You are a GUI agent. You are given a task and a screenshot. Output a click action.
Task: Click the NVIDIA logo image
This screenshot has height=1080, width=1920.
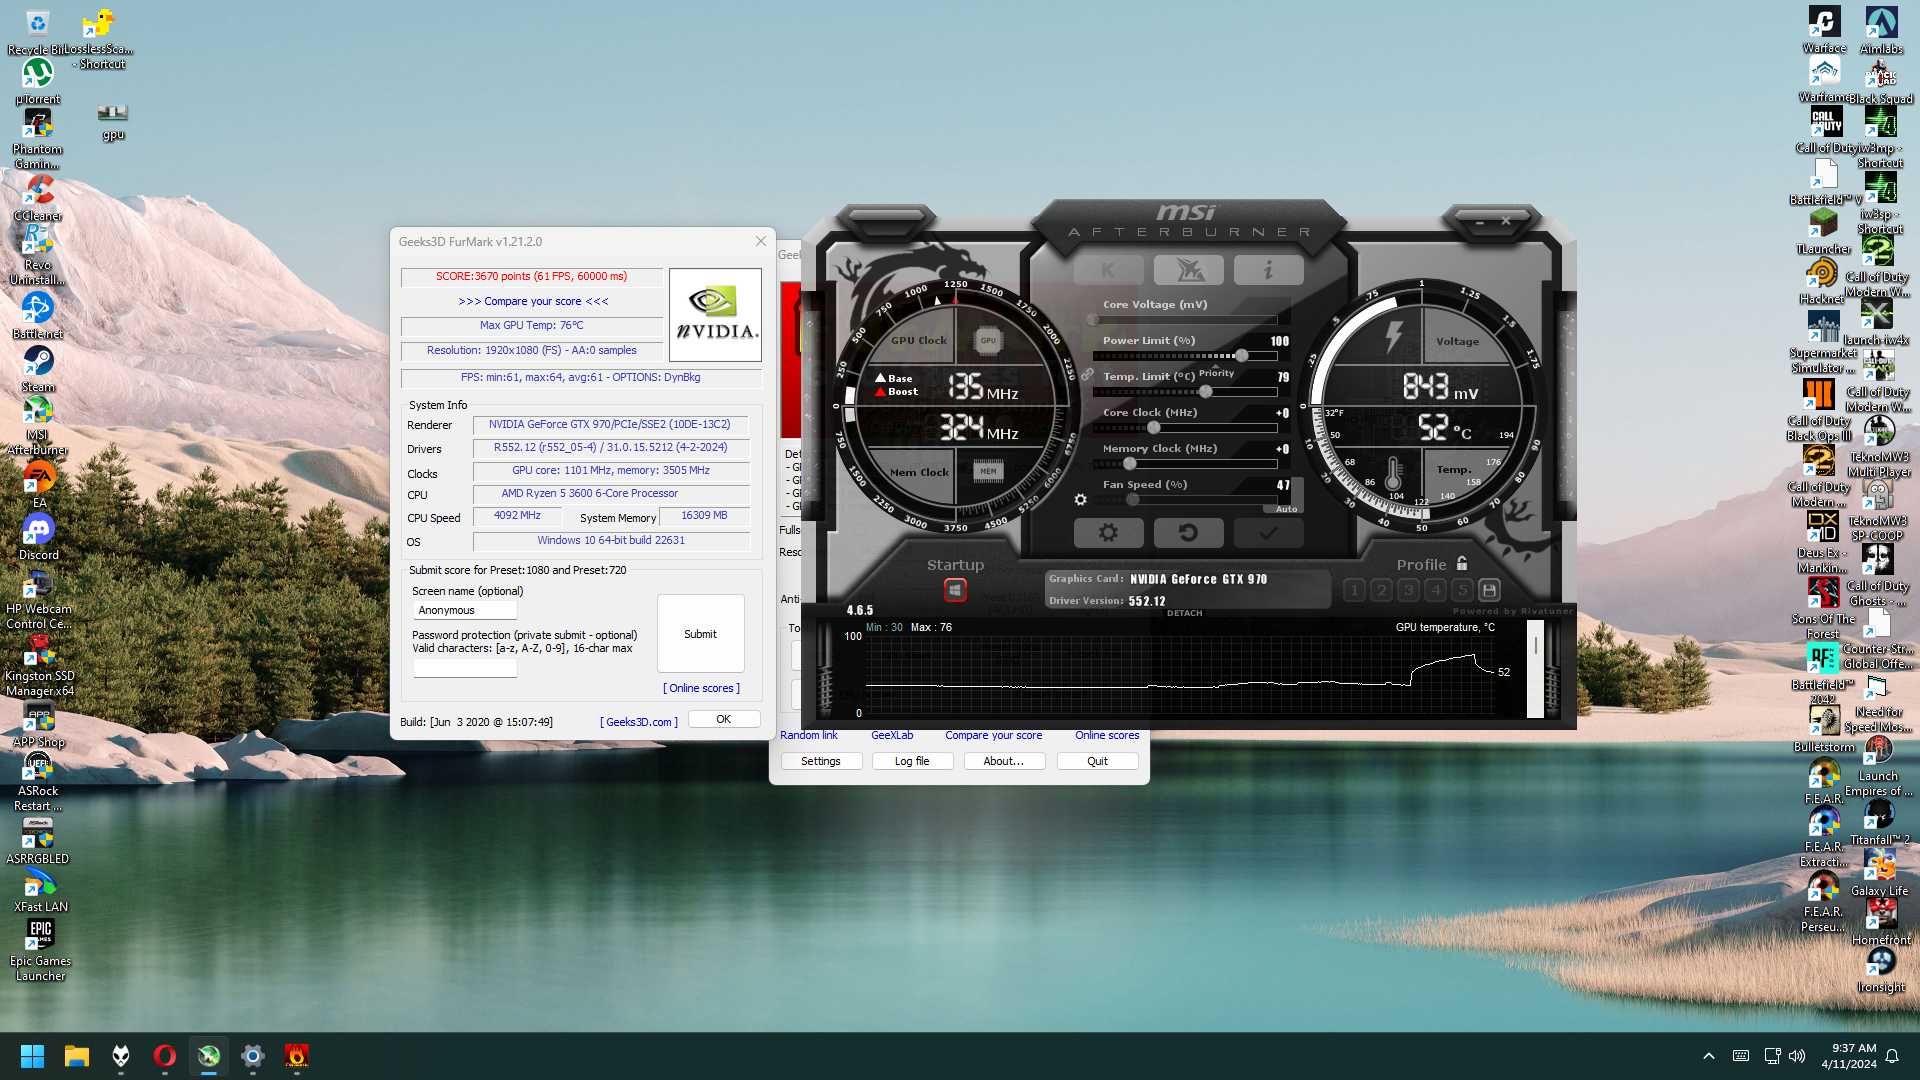(715, 315)
